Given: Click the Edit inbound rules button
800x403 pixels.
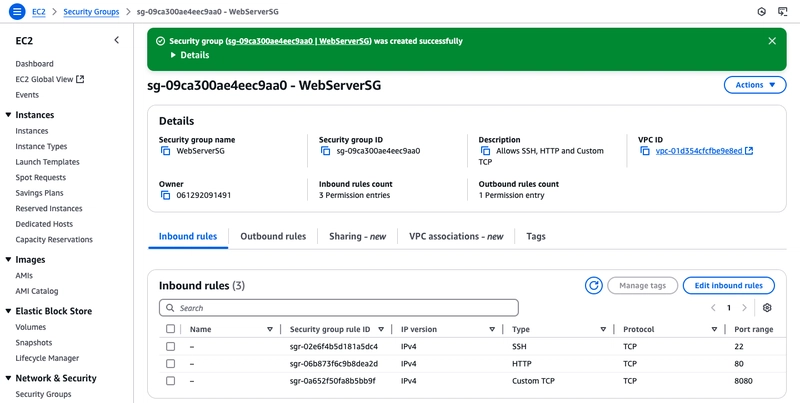Looking at the screenshot, I should point(729,286).
